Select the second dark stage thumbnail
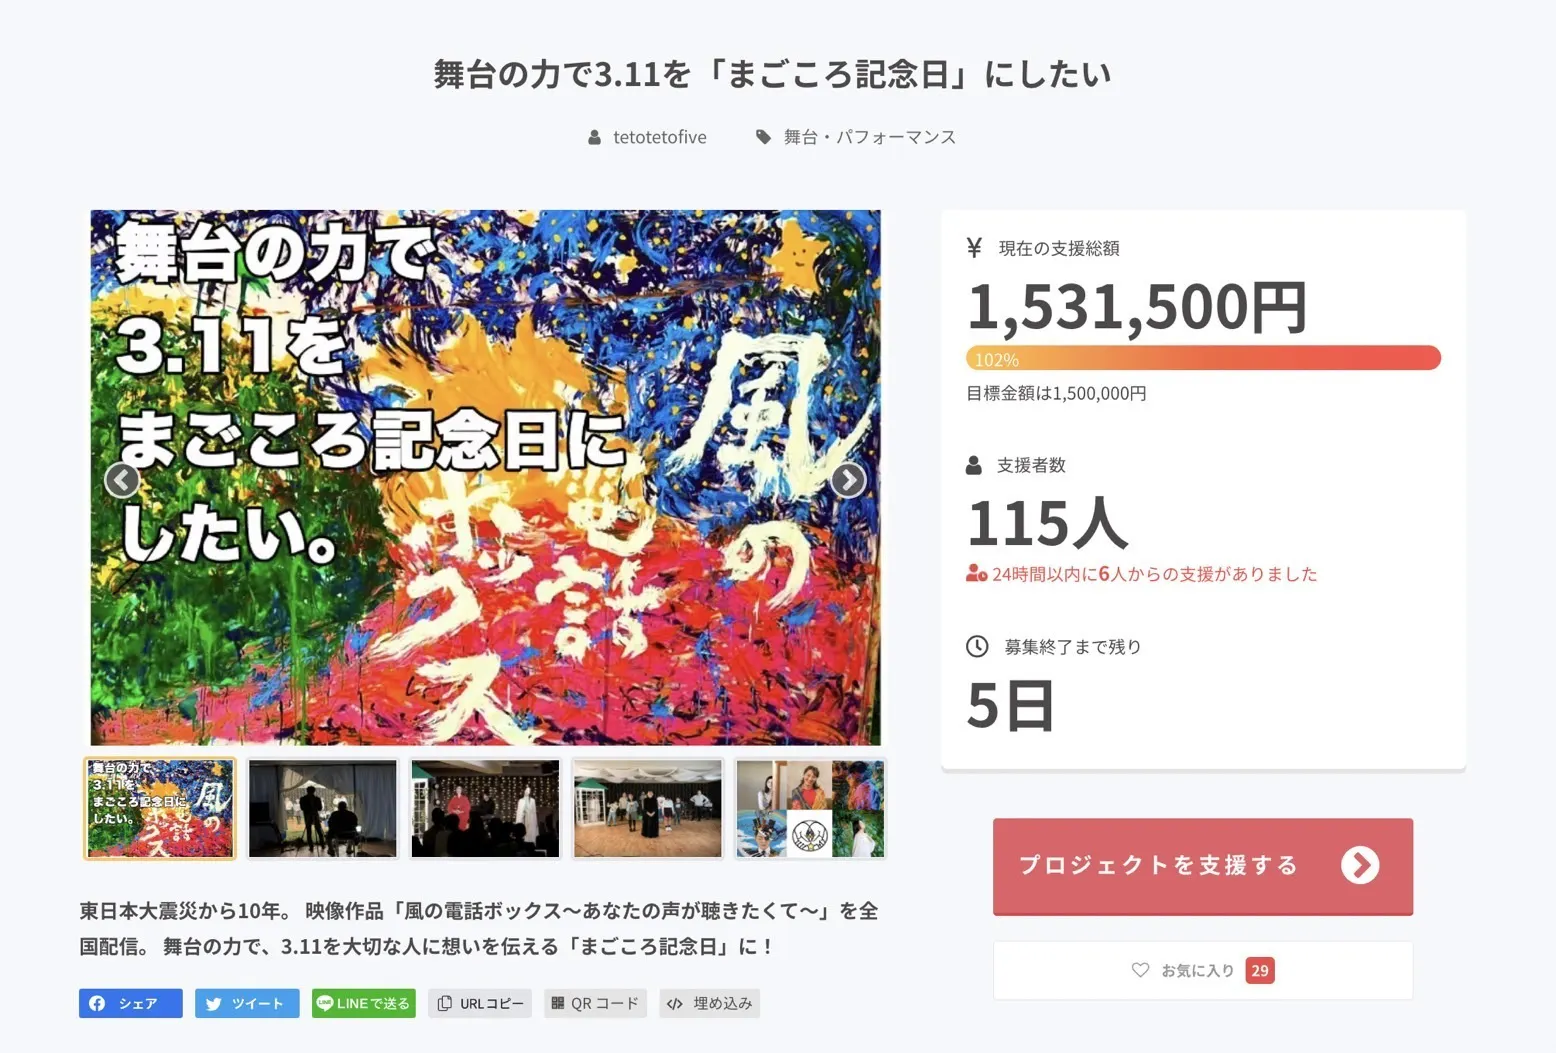Image resolution: width=1556 pixels, height=1053 pixels. (x=322, y=808)
